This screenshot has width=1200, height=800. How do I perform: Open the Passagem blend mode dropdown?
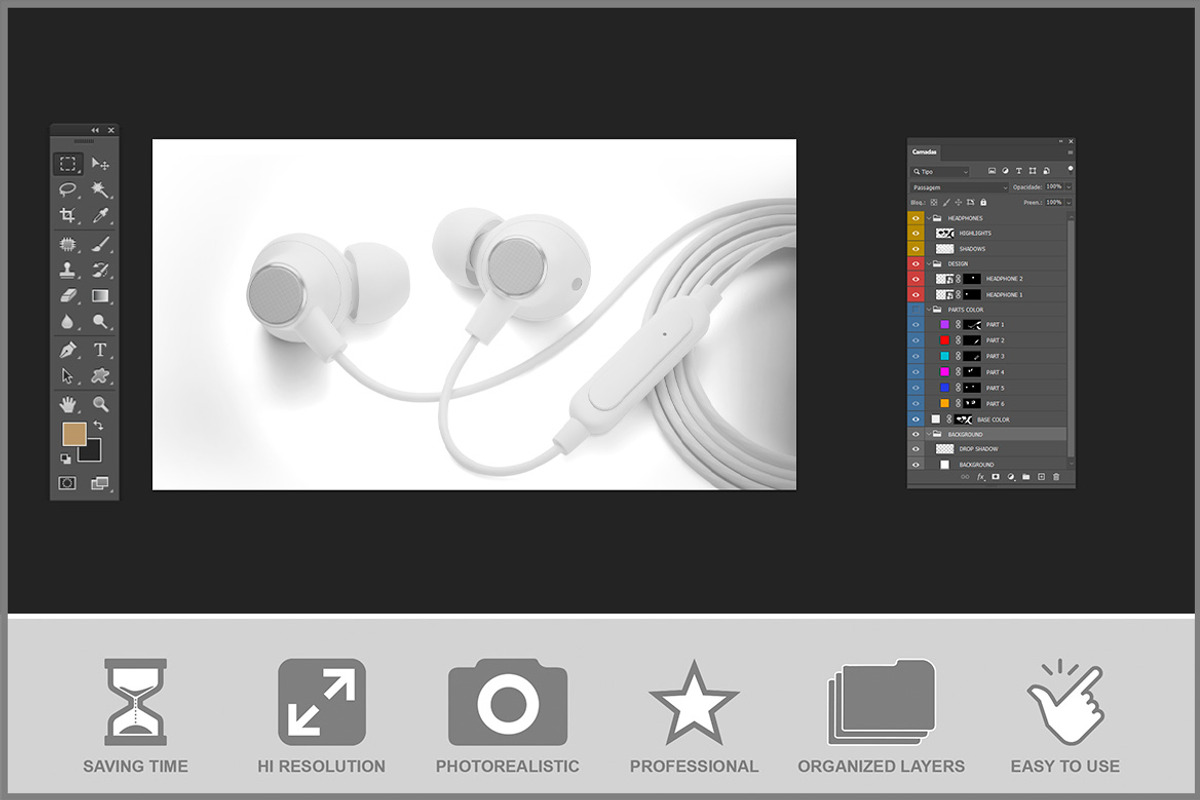coord(960,187)
